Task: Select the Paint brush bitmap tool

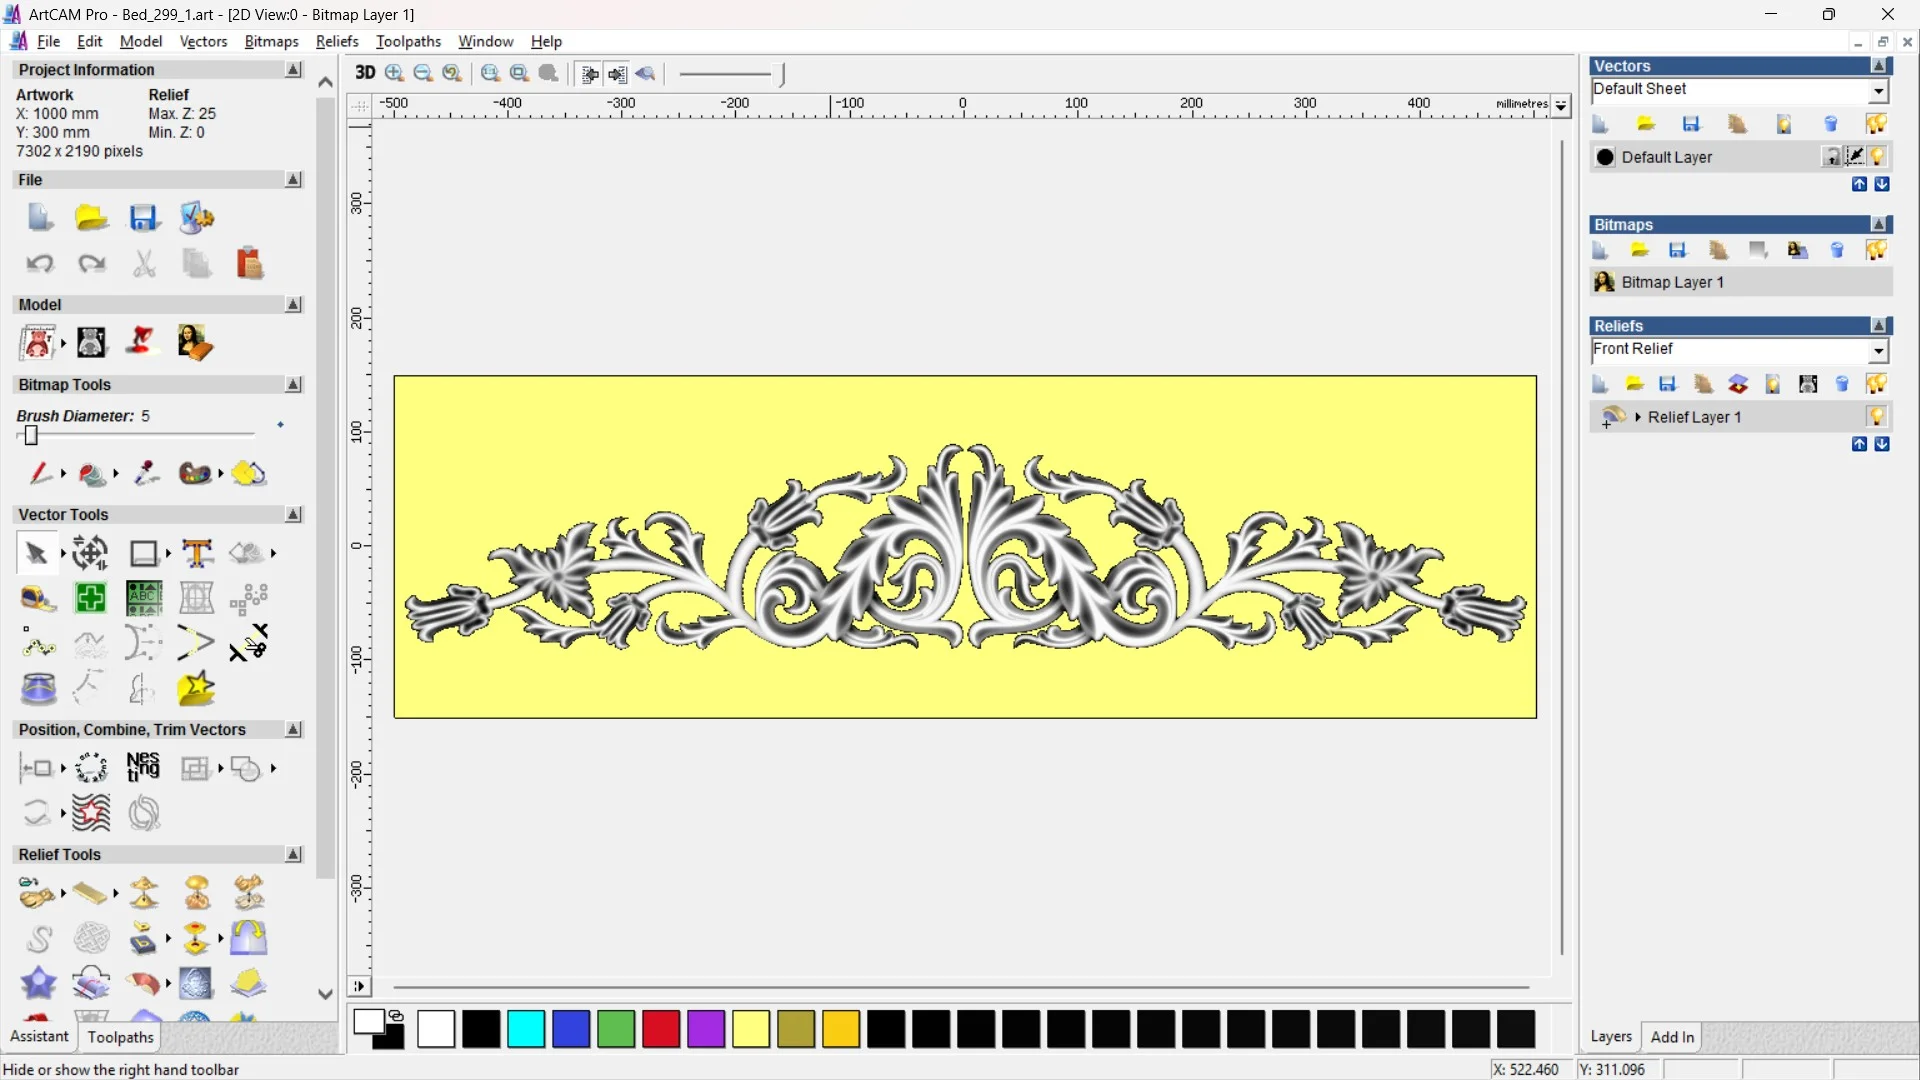Action: (x=40, y=473)
